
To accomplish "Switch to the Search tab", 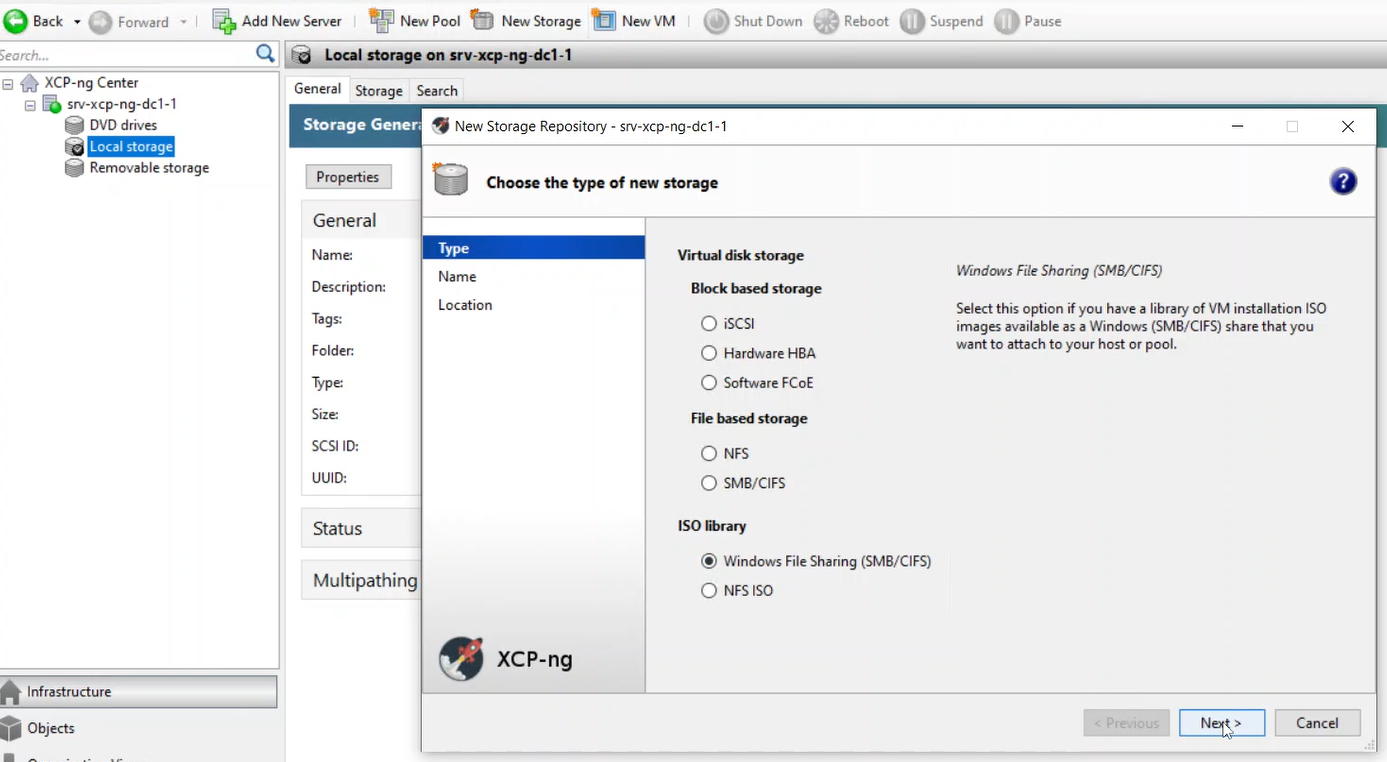I will click(x=437, y=90).
